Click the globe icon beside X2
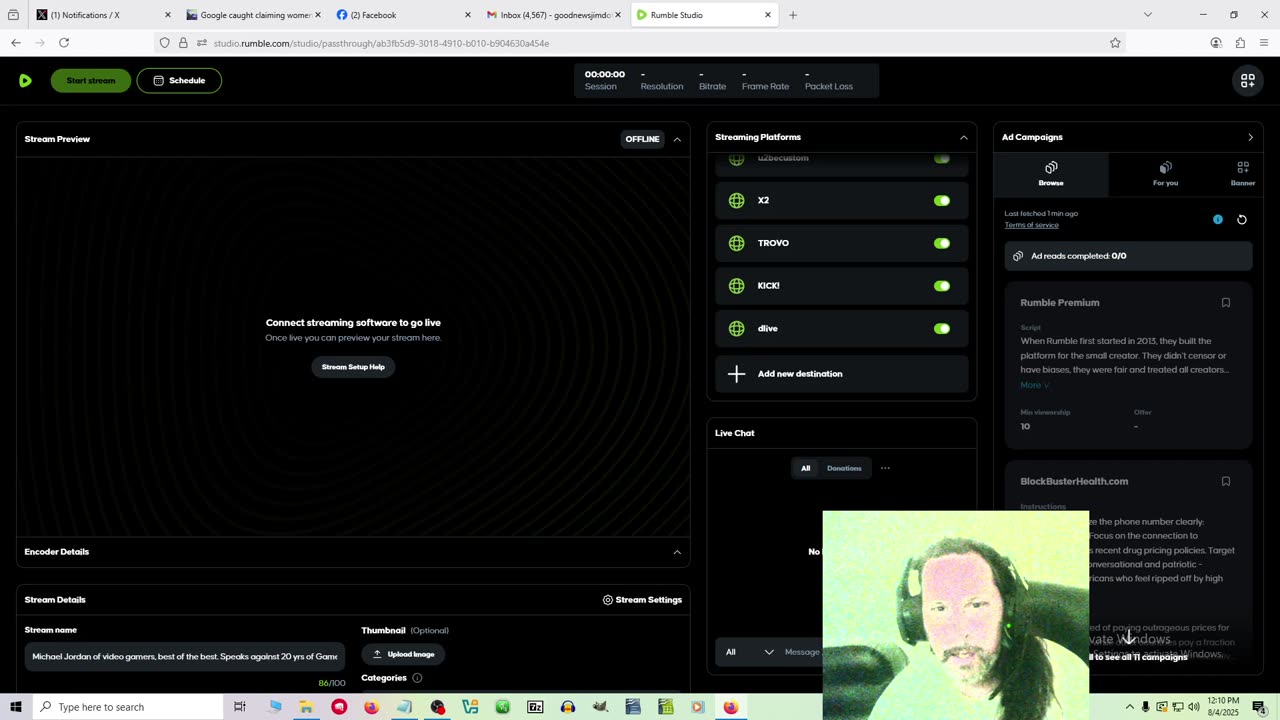 coord(736,201)
